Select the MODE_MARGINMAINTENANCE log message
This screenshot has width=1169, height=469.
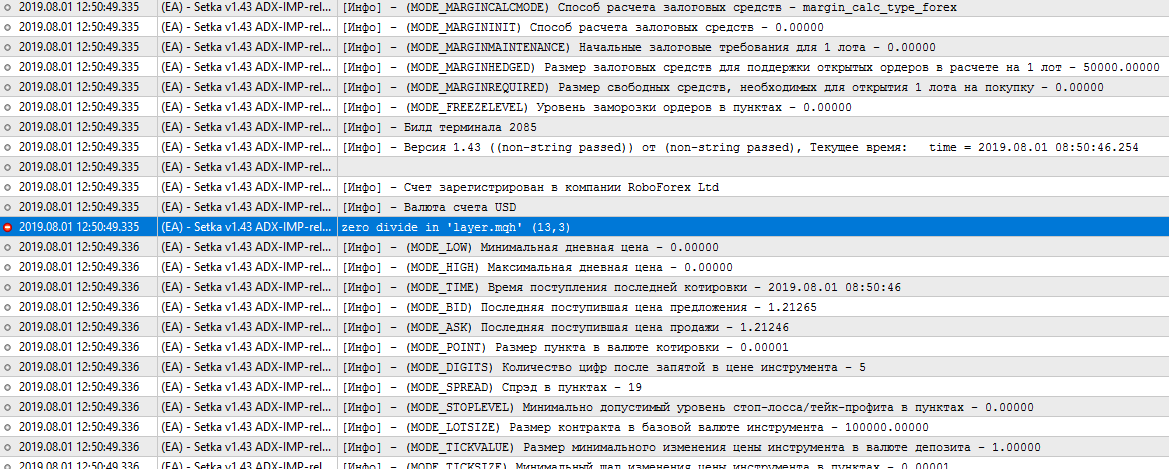click(639, 47)
